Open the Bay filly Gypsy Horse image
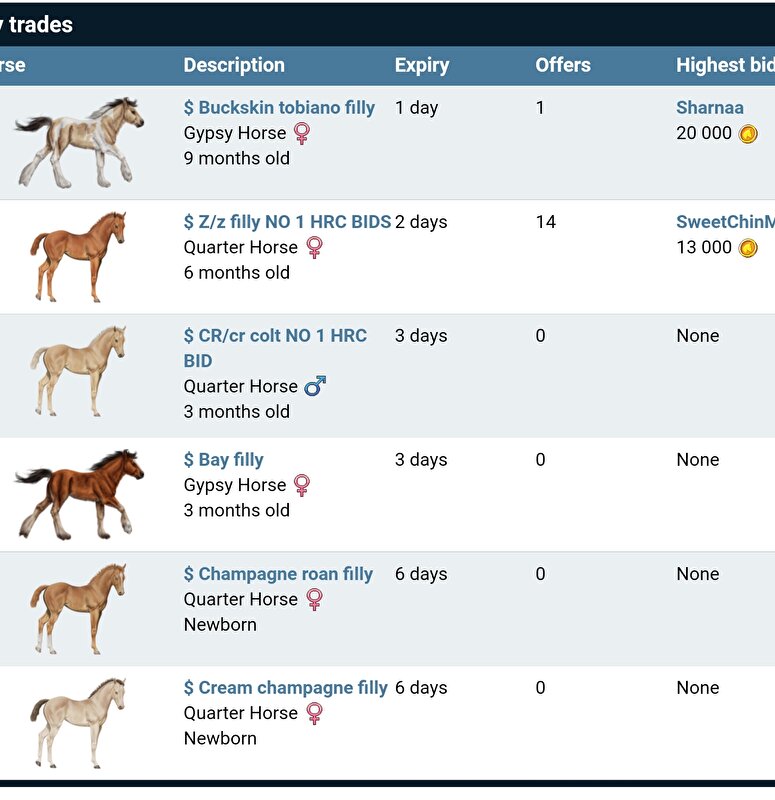 click(79, 494)
